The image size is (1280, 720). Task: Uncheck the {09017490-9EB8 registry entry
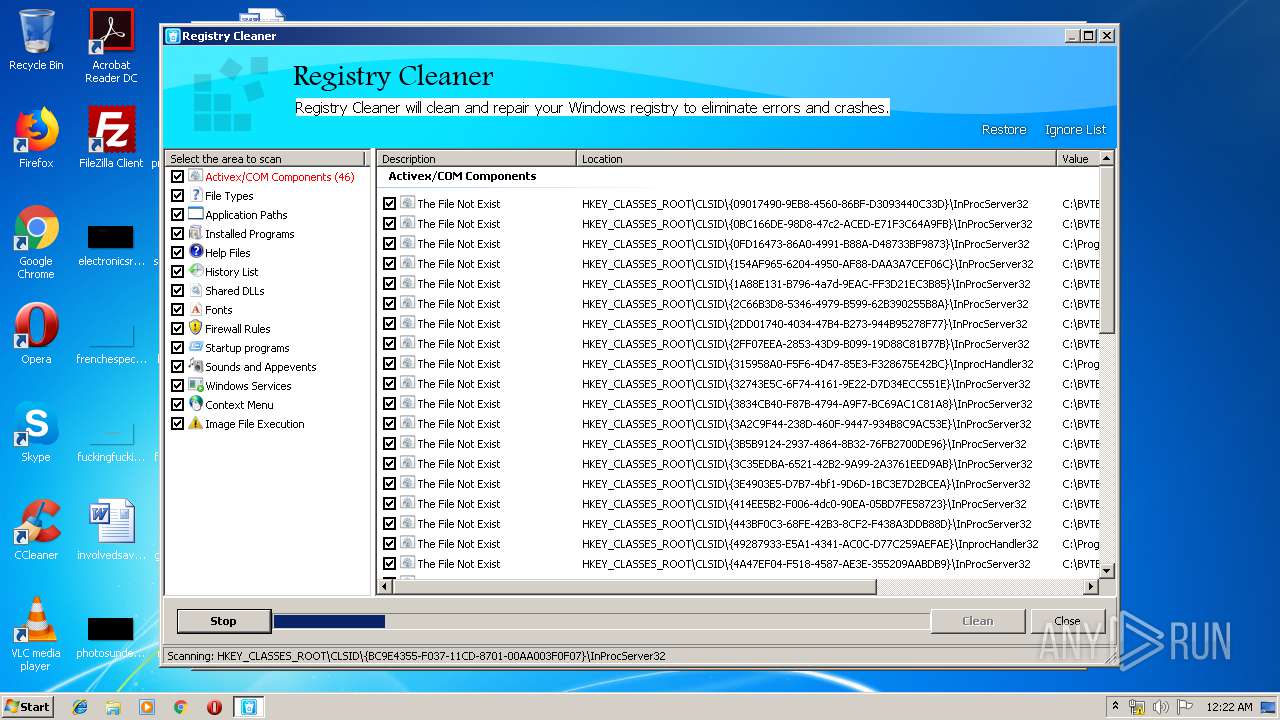click(389, 203)
